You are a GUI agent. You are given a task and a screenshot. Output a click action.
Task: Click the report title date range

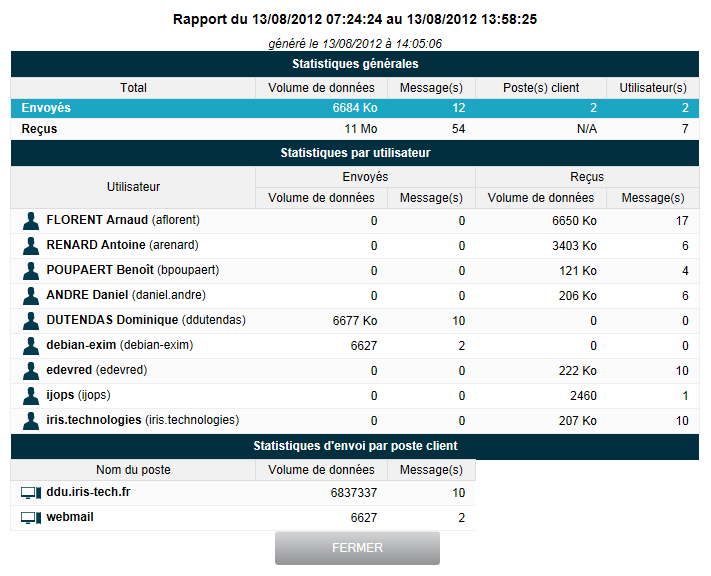tap(355, 20)
